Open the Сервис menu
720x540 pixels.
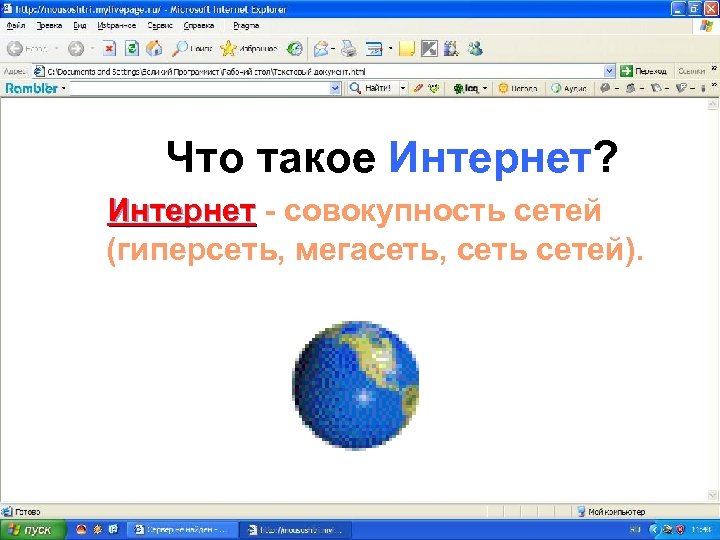click(160, 26)
